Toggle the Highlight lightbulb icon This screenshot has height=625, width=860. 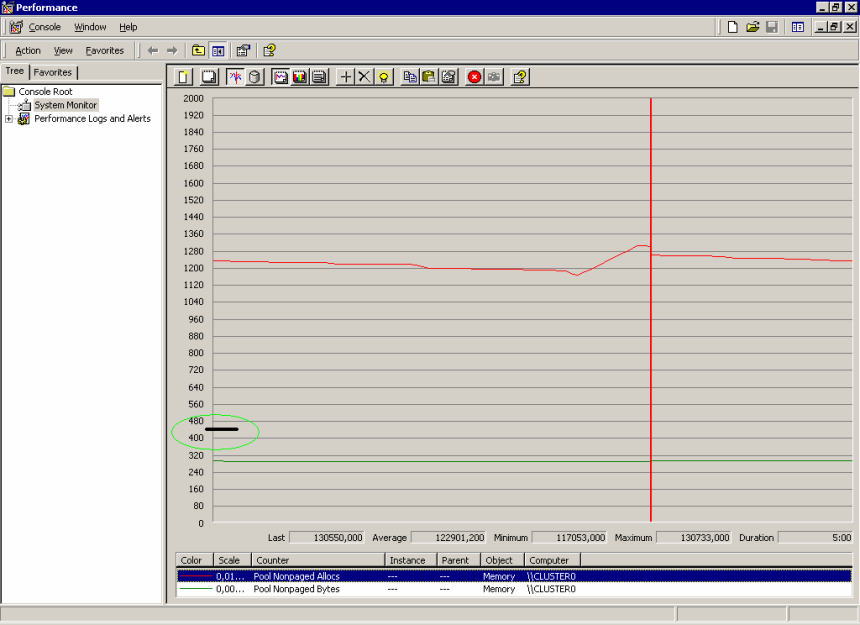pos(383,77)
